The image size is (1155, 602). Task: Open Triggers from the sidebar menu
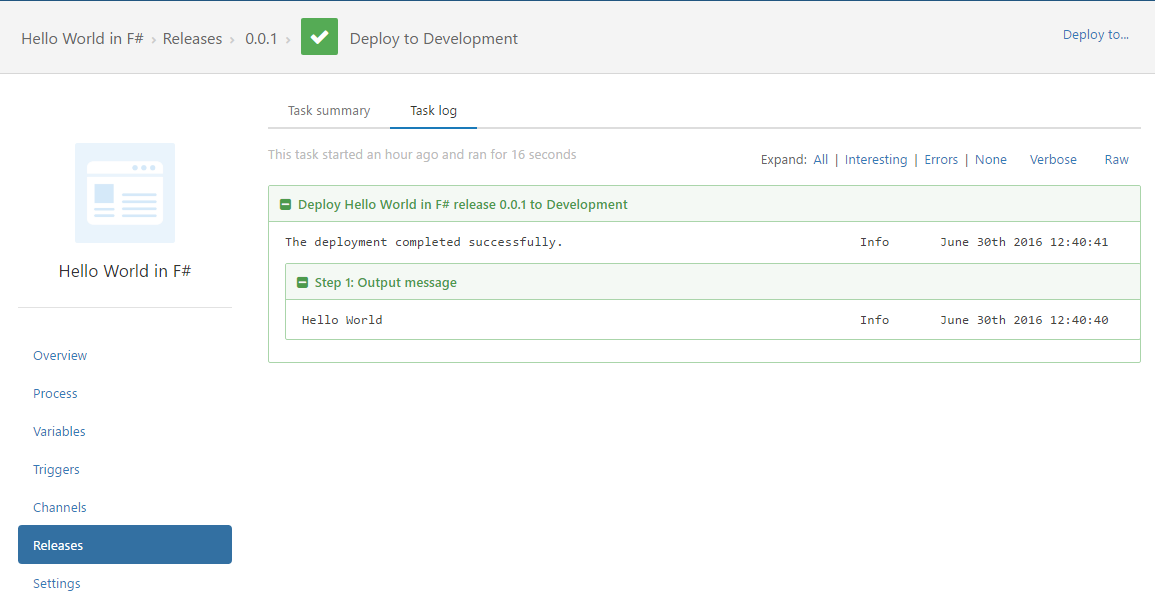click(56, 470)
